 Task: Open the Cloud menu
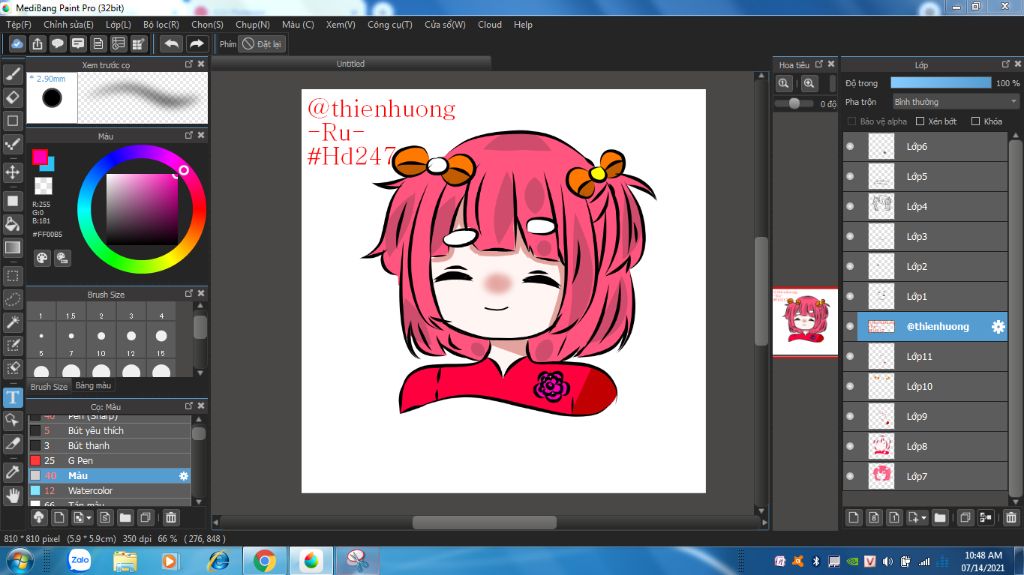pyautogui.click(x=490, y=25)
